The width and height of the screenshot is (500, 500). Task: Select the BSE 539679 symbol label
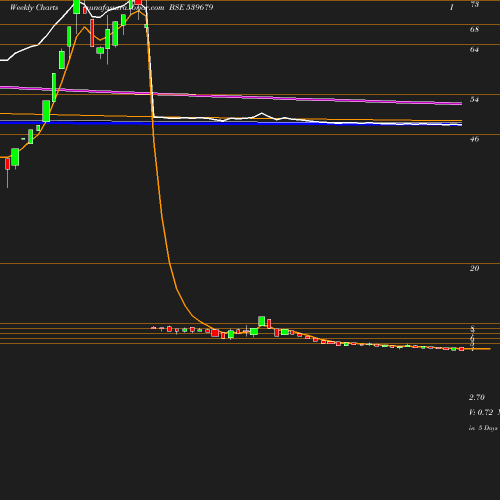click(x=191, y=7)
